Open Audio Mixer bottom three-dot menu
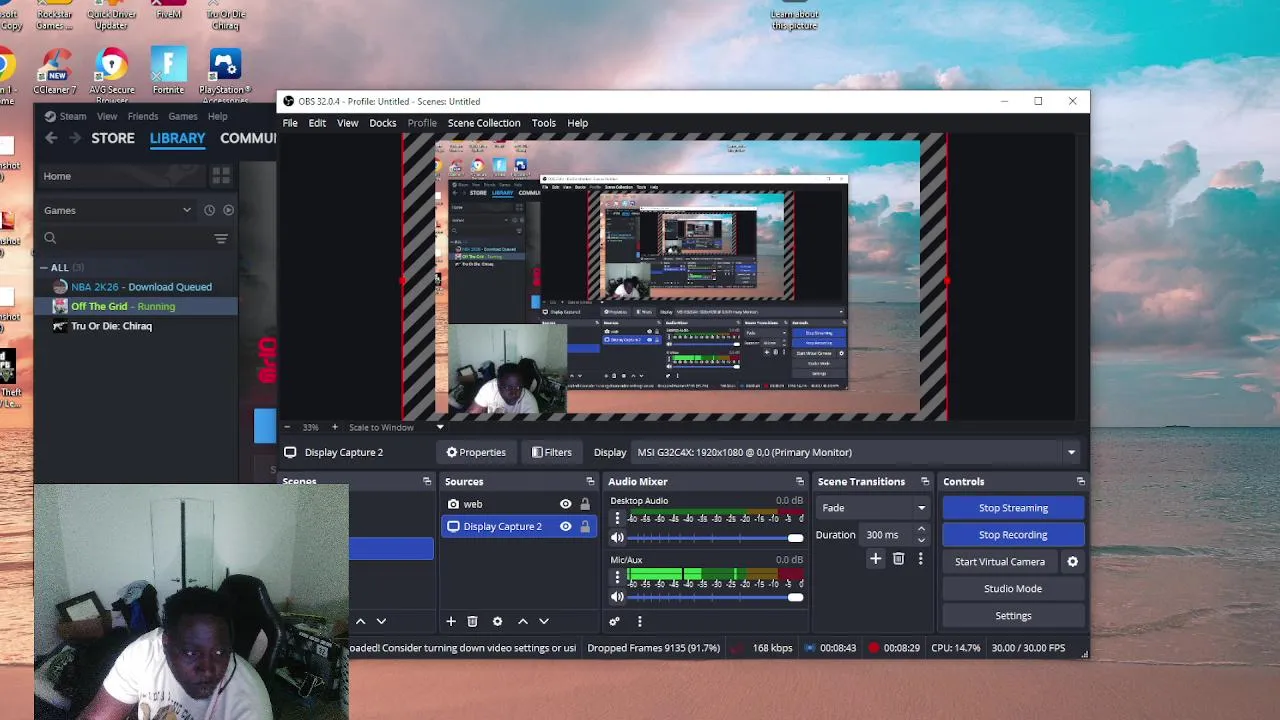The height and width of the screenshot is (720, 1280). click(639, 621)
